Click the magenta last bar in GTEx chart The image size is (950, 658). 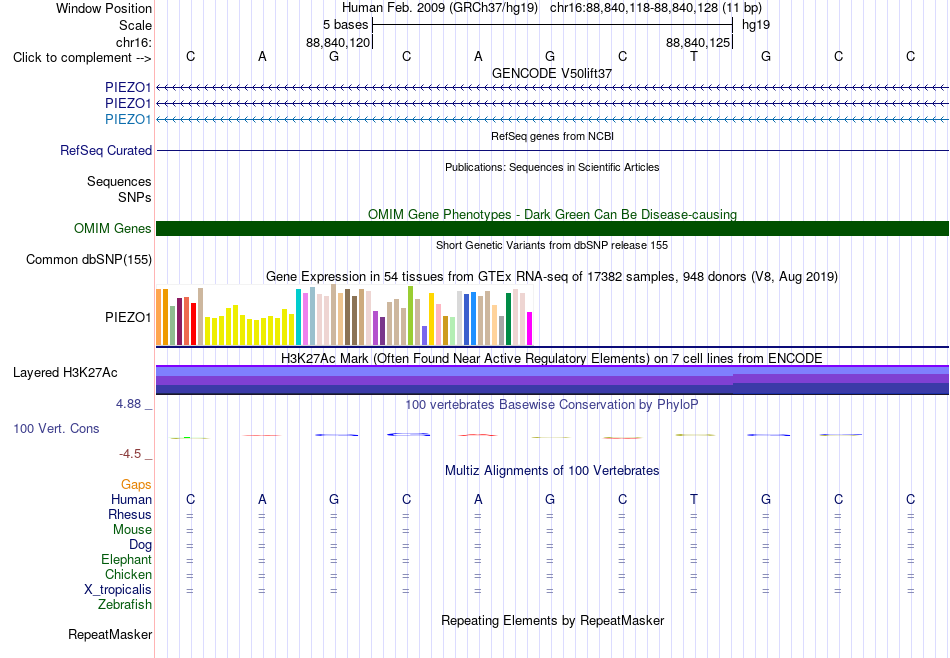tap(530, 328)
